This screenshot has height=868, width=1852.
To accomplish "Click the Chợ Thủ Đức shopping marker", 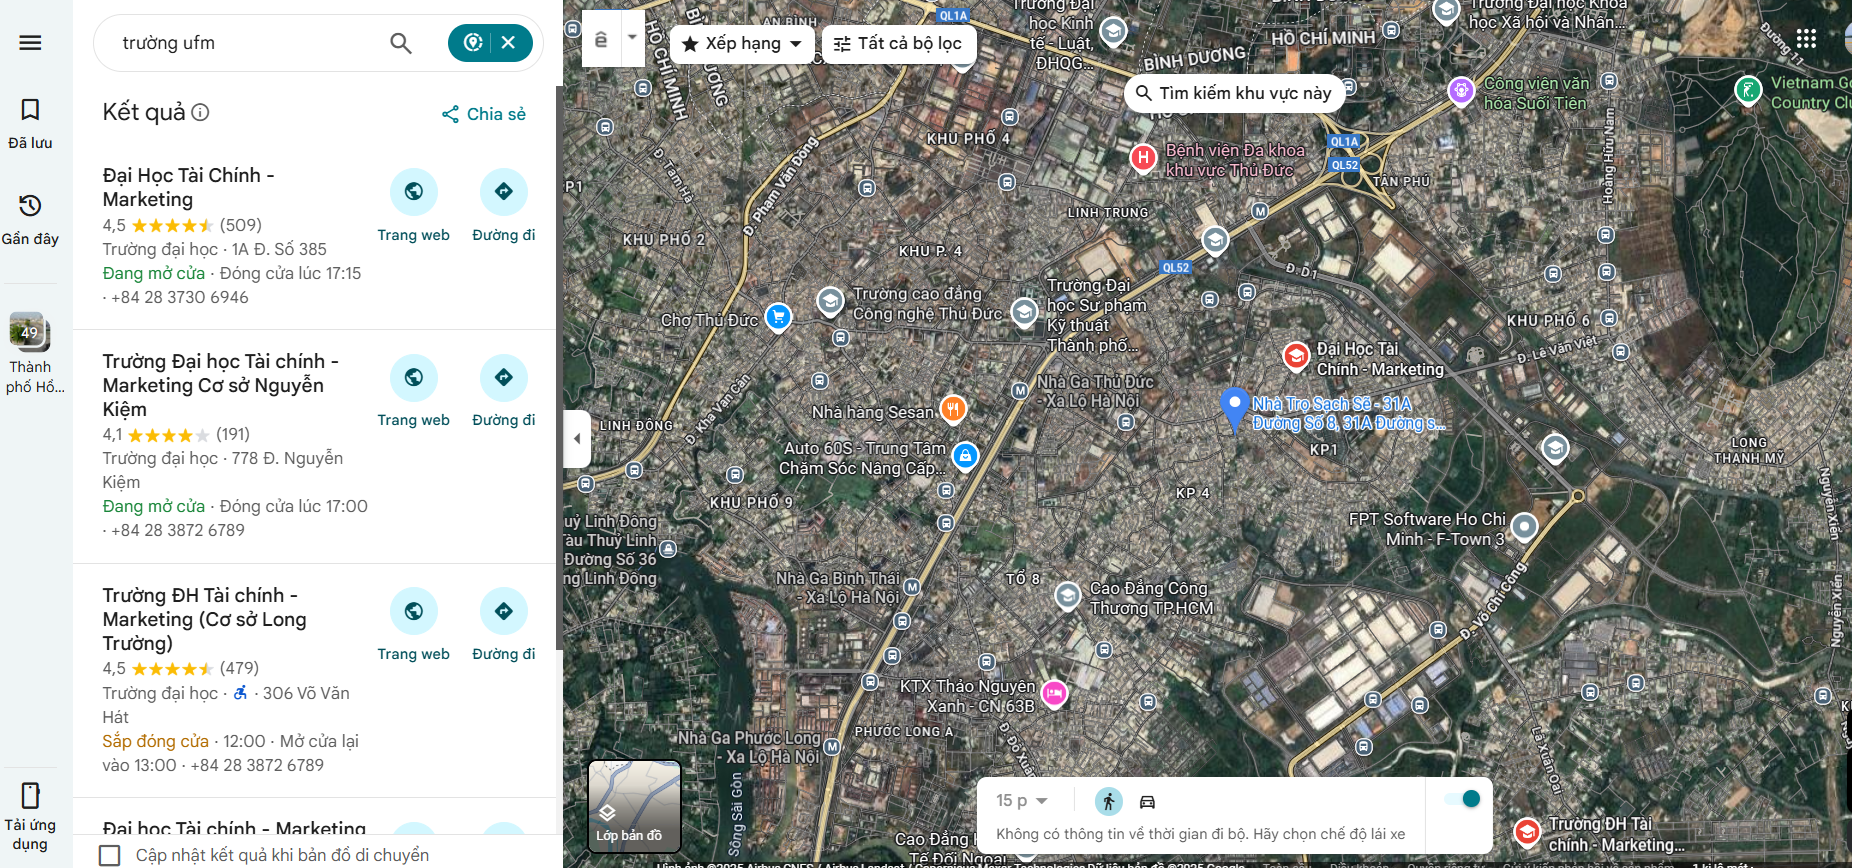I will (x=778, y=317).
